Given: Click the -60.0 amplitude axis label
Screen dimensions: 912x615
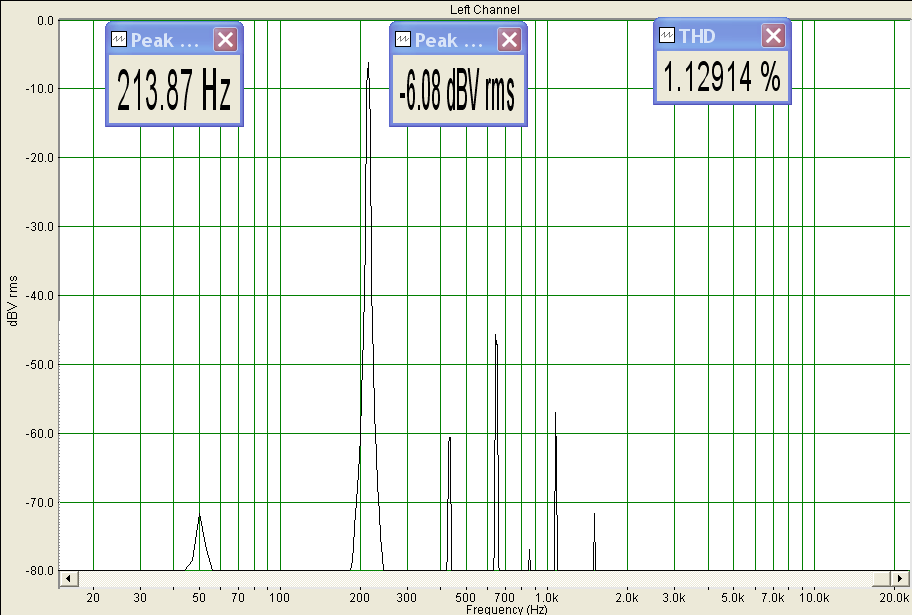Looking at the screenshot, I should pyautogui.click(x=40, y=433).
